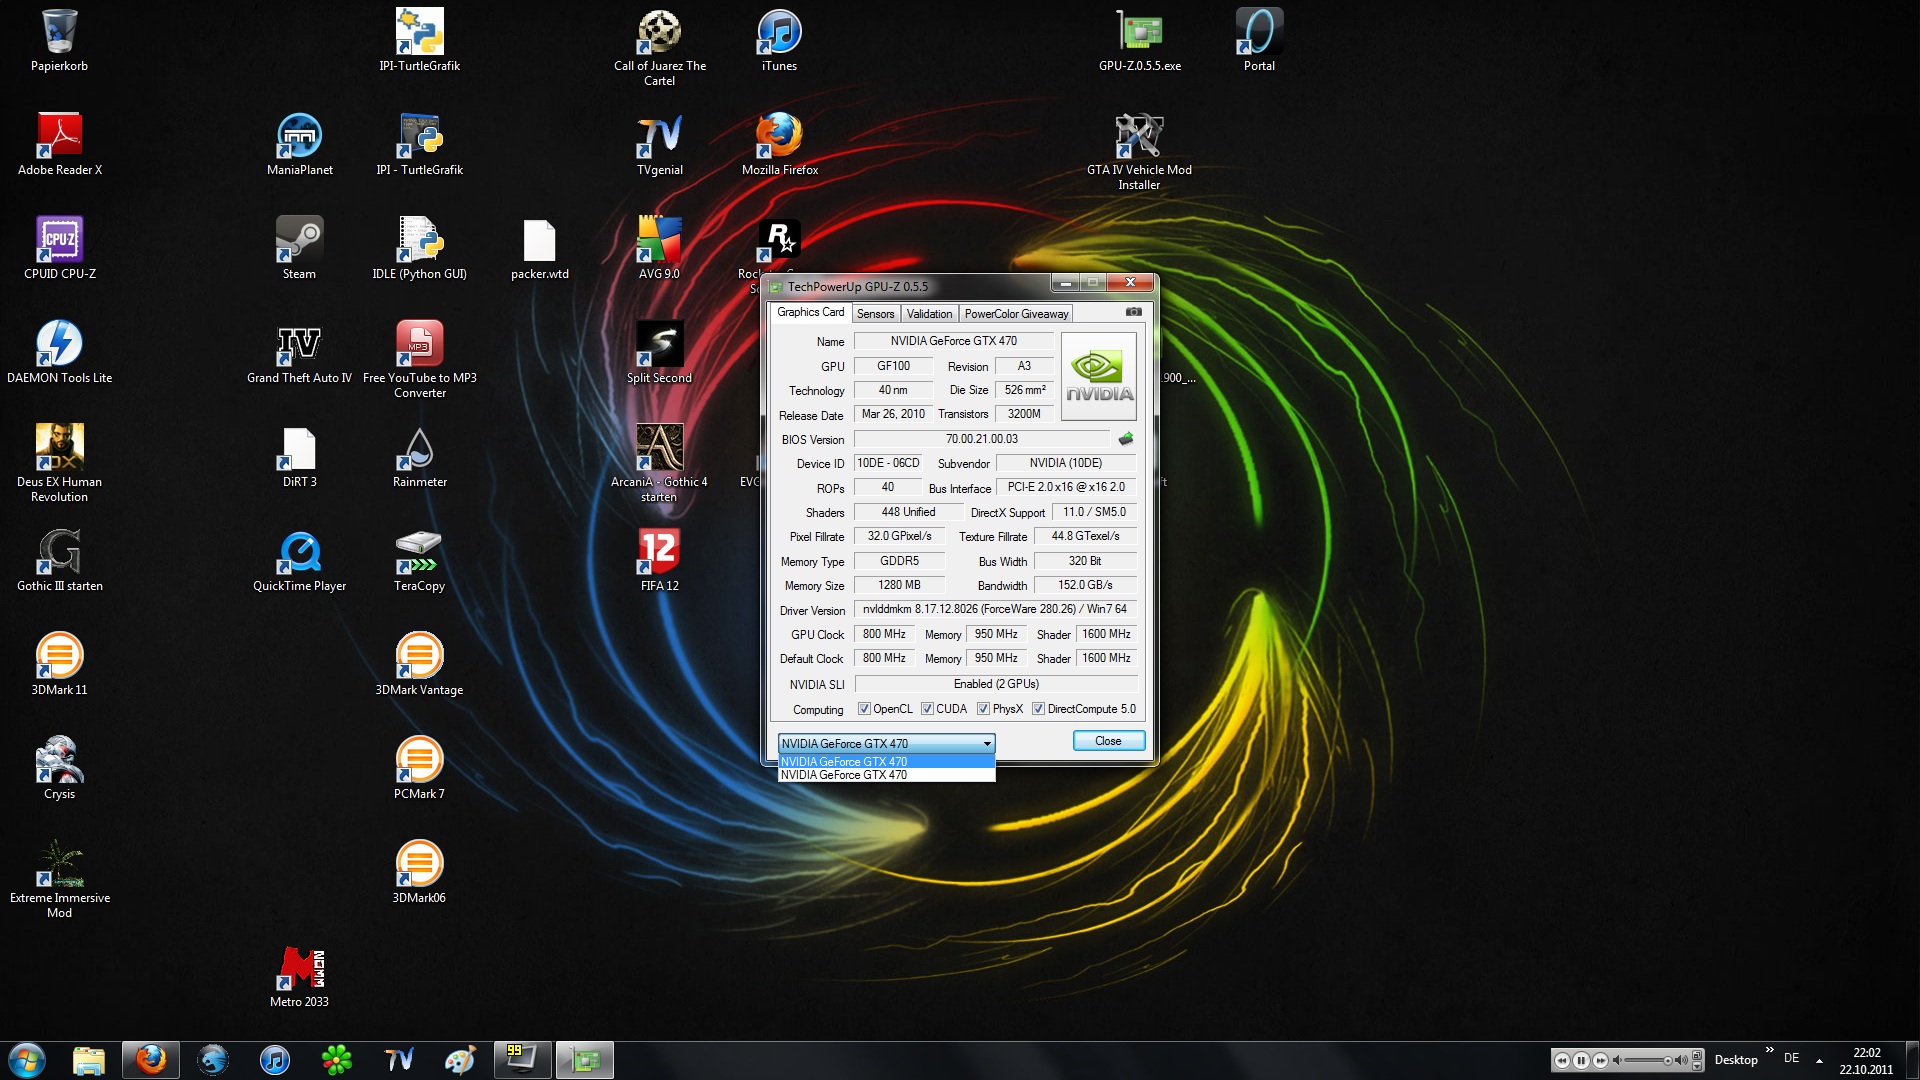Click the BIOS save chip icon
This screenshot has height=1080, width=1920.
(1126, 439)
